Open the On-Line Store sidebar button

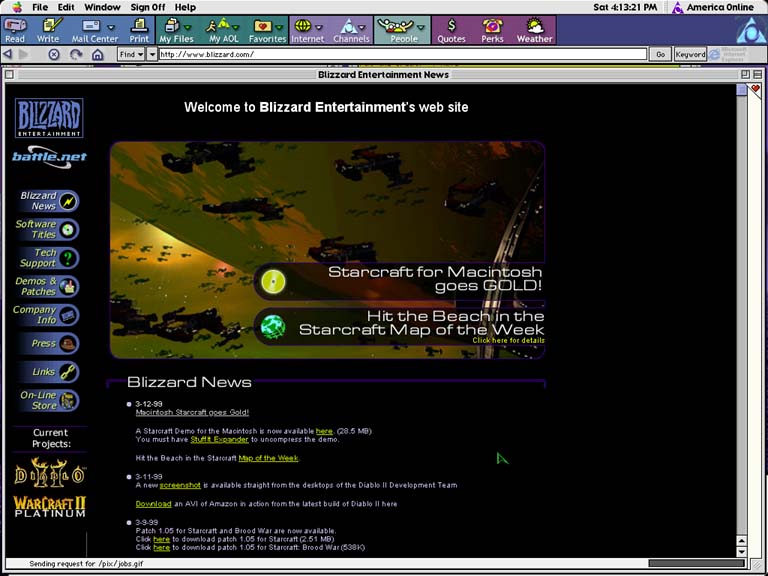click(47, 400)
